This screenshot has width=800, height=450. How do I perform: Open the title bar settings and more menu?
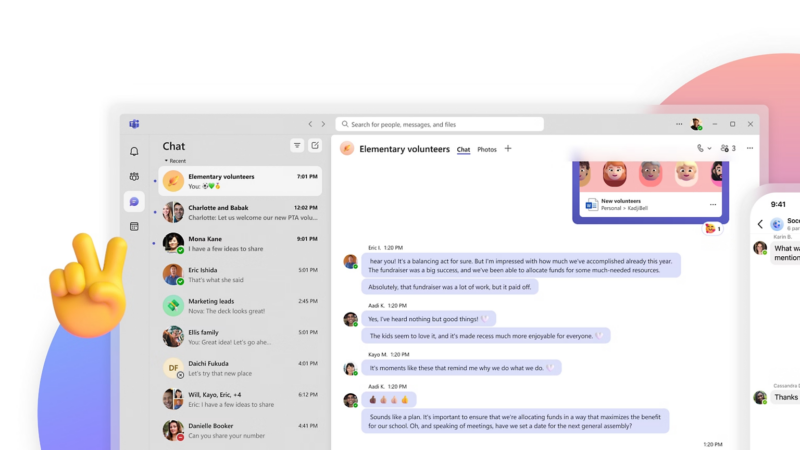click(679, 124)
